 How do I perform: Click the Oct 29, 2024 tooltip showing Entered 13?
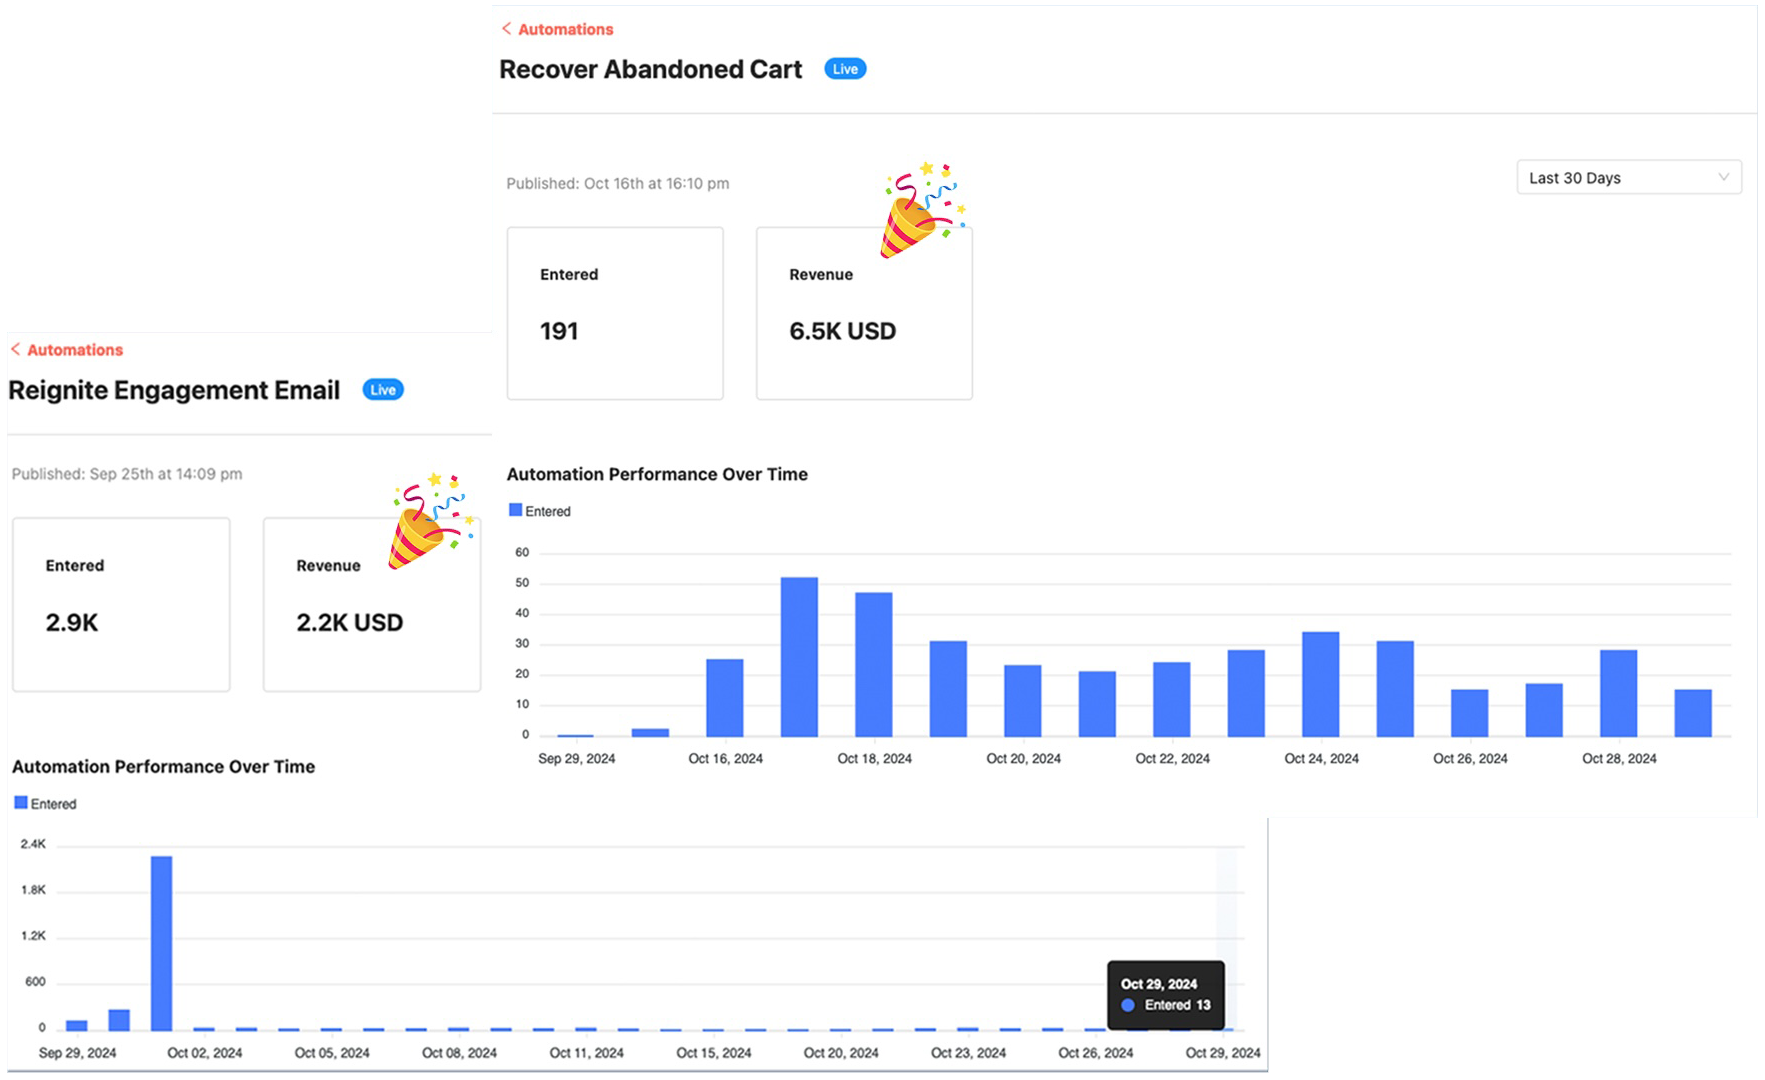pyautogui.click(x=1166, y=995)
